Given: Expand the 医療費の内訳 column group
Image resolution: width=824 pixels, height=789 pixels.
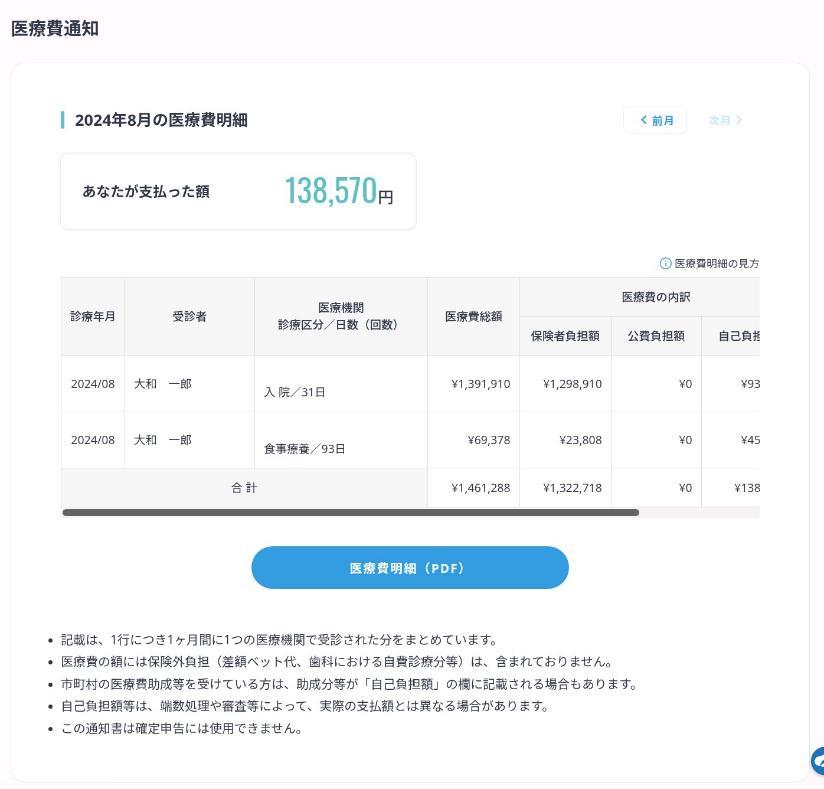Looking at the screenshot, I should (655, 297).
